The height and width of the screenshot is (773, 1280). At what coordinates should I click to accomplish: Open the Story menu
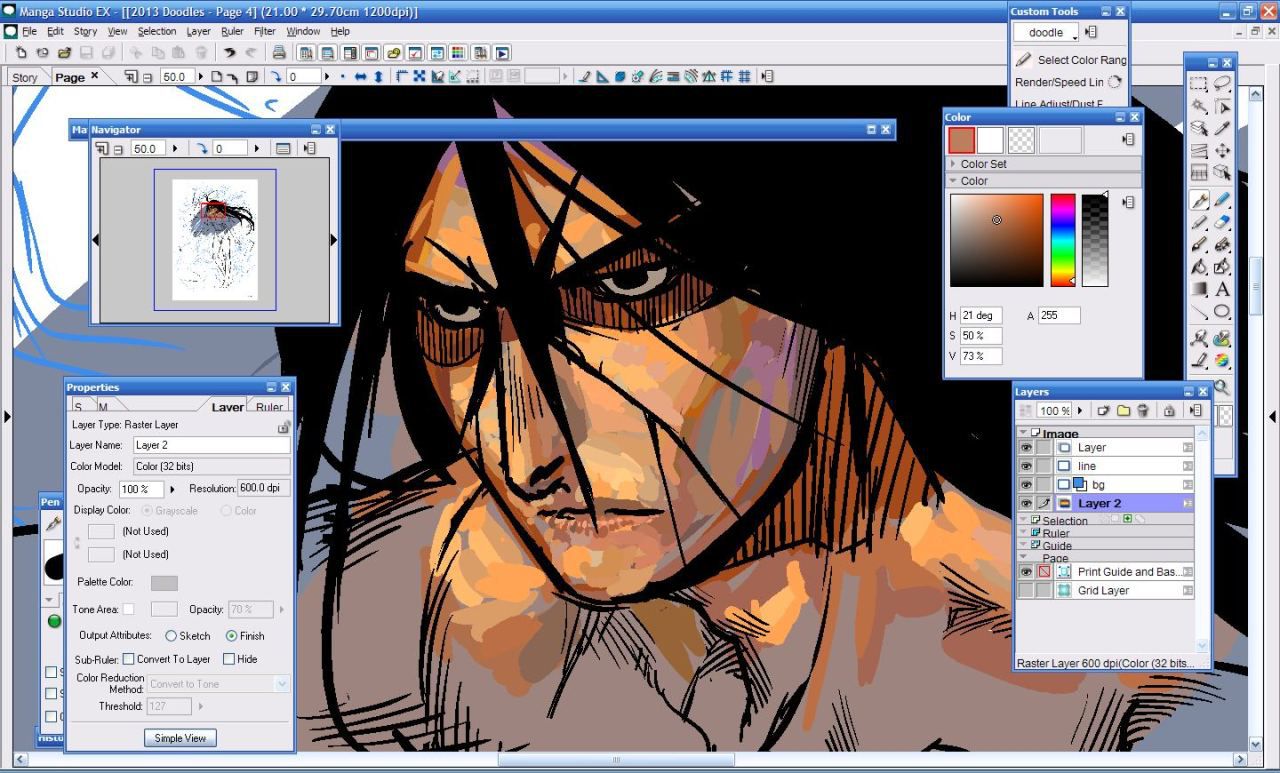point(85,31)
